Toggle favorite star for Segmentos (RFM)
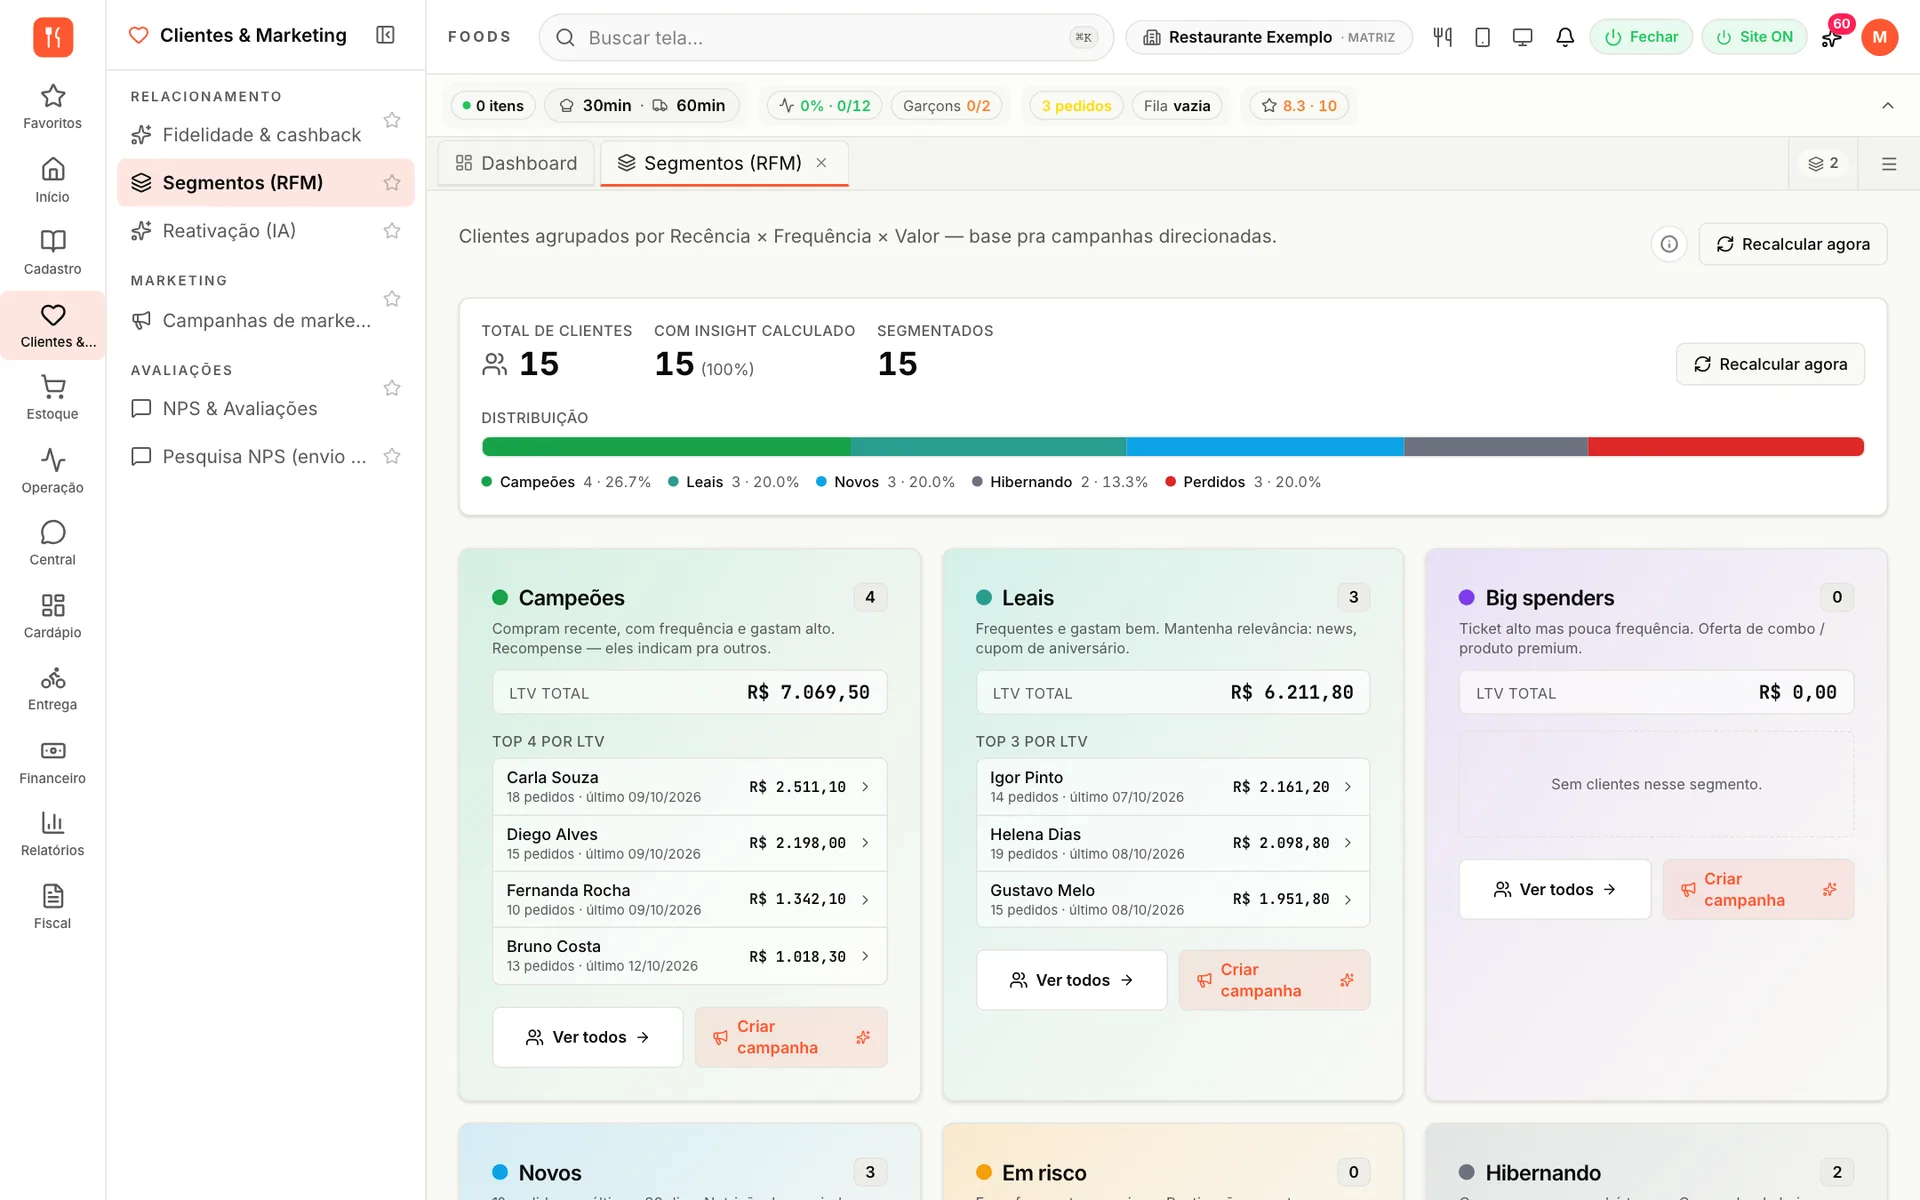Viewport: 1920px width, 1200px height. pyautogui.click(x=392, y=183)
